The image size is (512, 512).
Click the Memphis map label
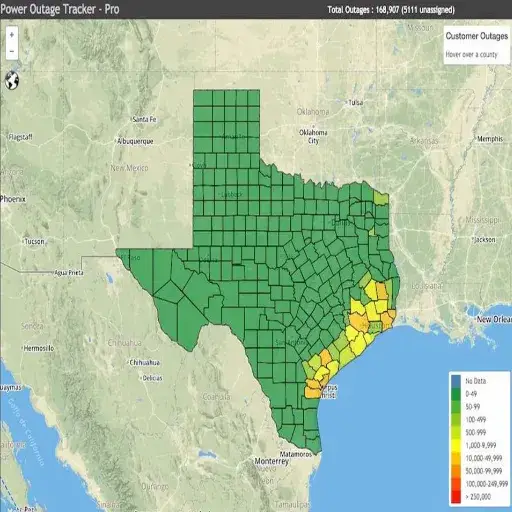[x=490, y=139]
